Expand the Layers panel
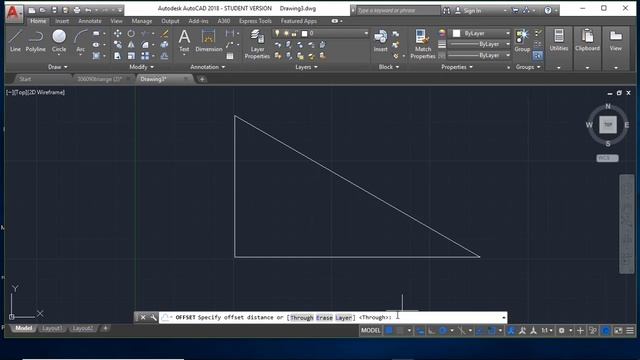640x360 pixels. (x=307, y=67)
